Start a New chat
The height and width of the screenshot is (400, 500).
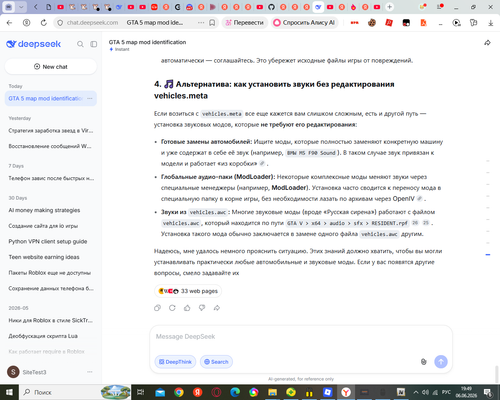coord(51,67)
